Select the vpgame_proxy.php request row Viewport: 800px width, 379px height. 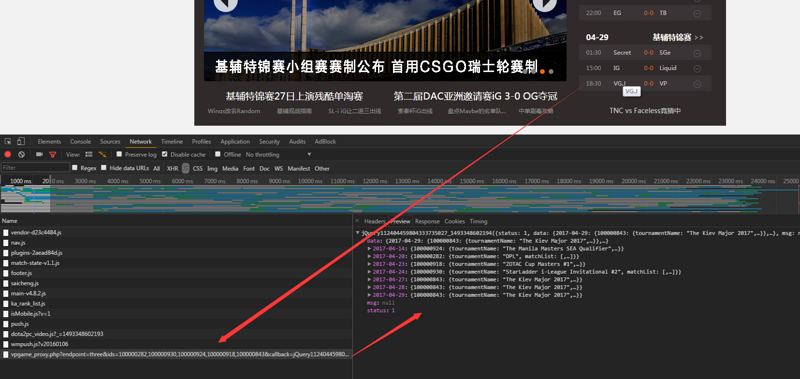176,354
